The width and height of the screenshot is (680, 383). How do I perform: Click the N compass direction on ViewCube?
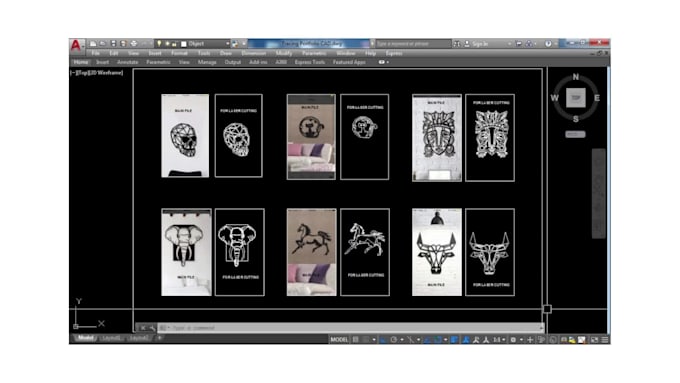[575, 77]
